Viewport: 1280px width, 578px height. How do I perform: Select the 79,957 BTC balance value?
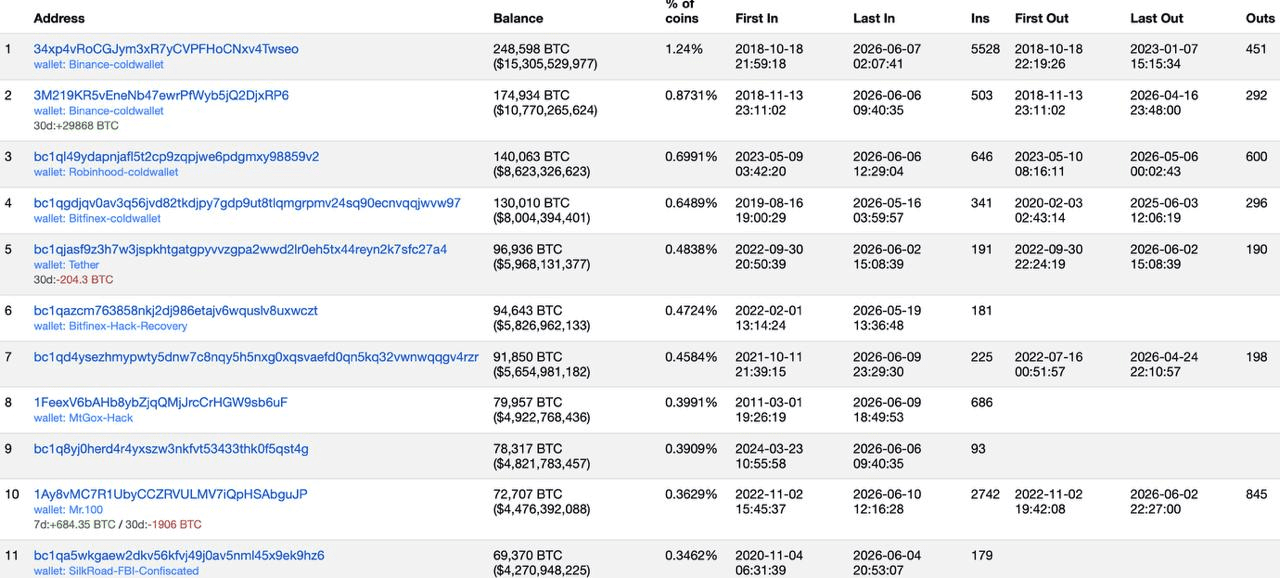click(x=528, y=403)
